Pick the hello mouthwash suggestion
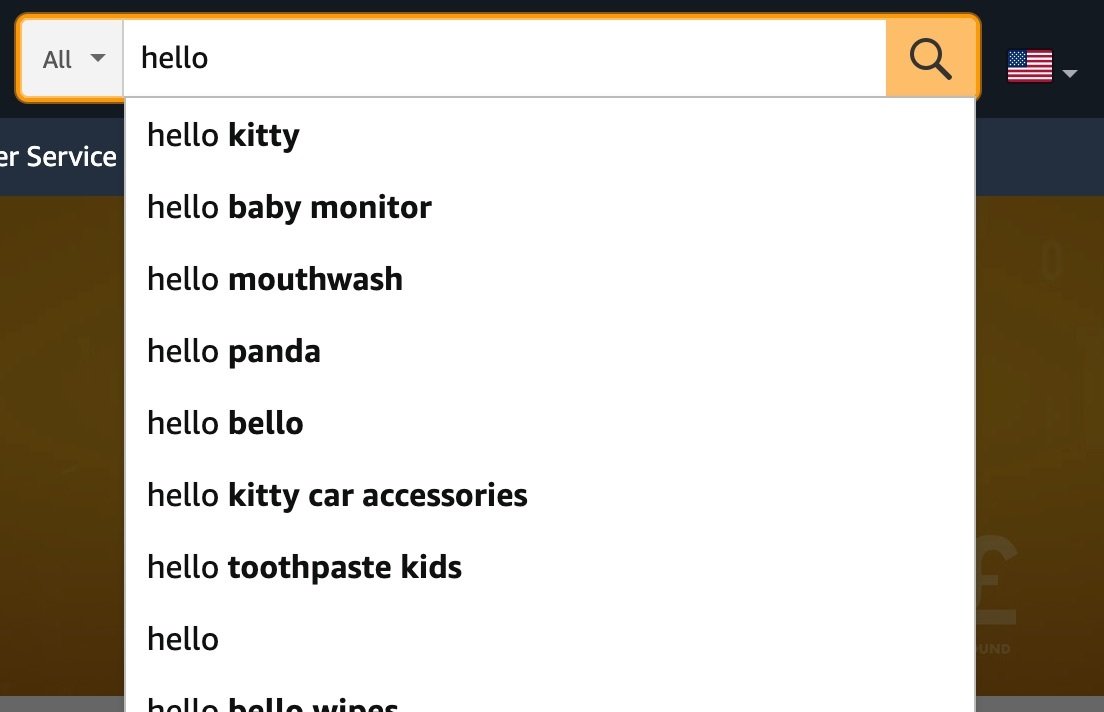1104x712 pixels. coord(274,279)
